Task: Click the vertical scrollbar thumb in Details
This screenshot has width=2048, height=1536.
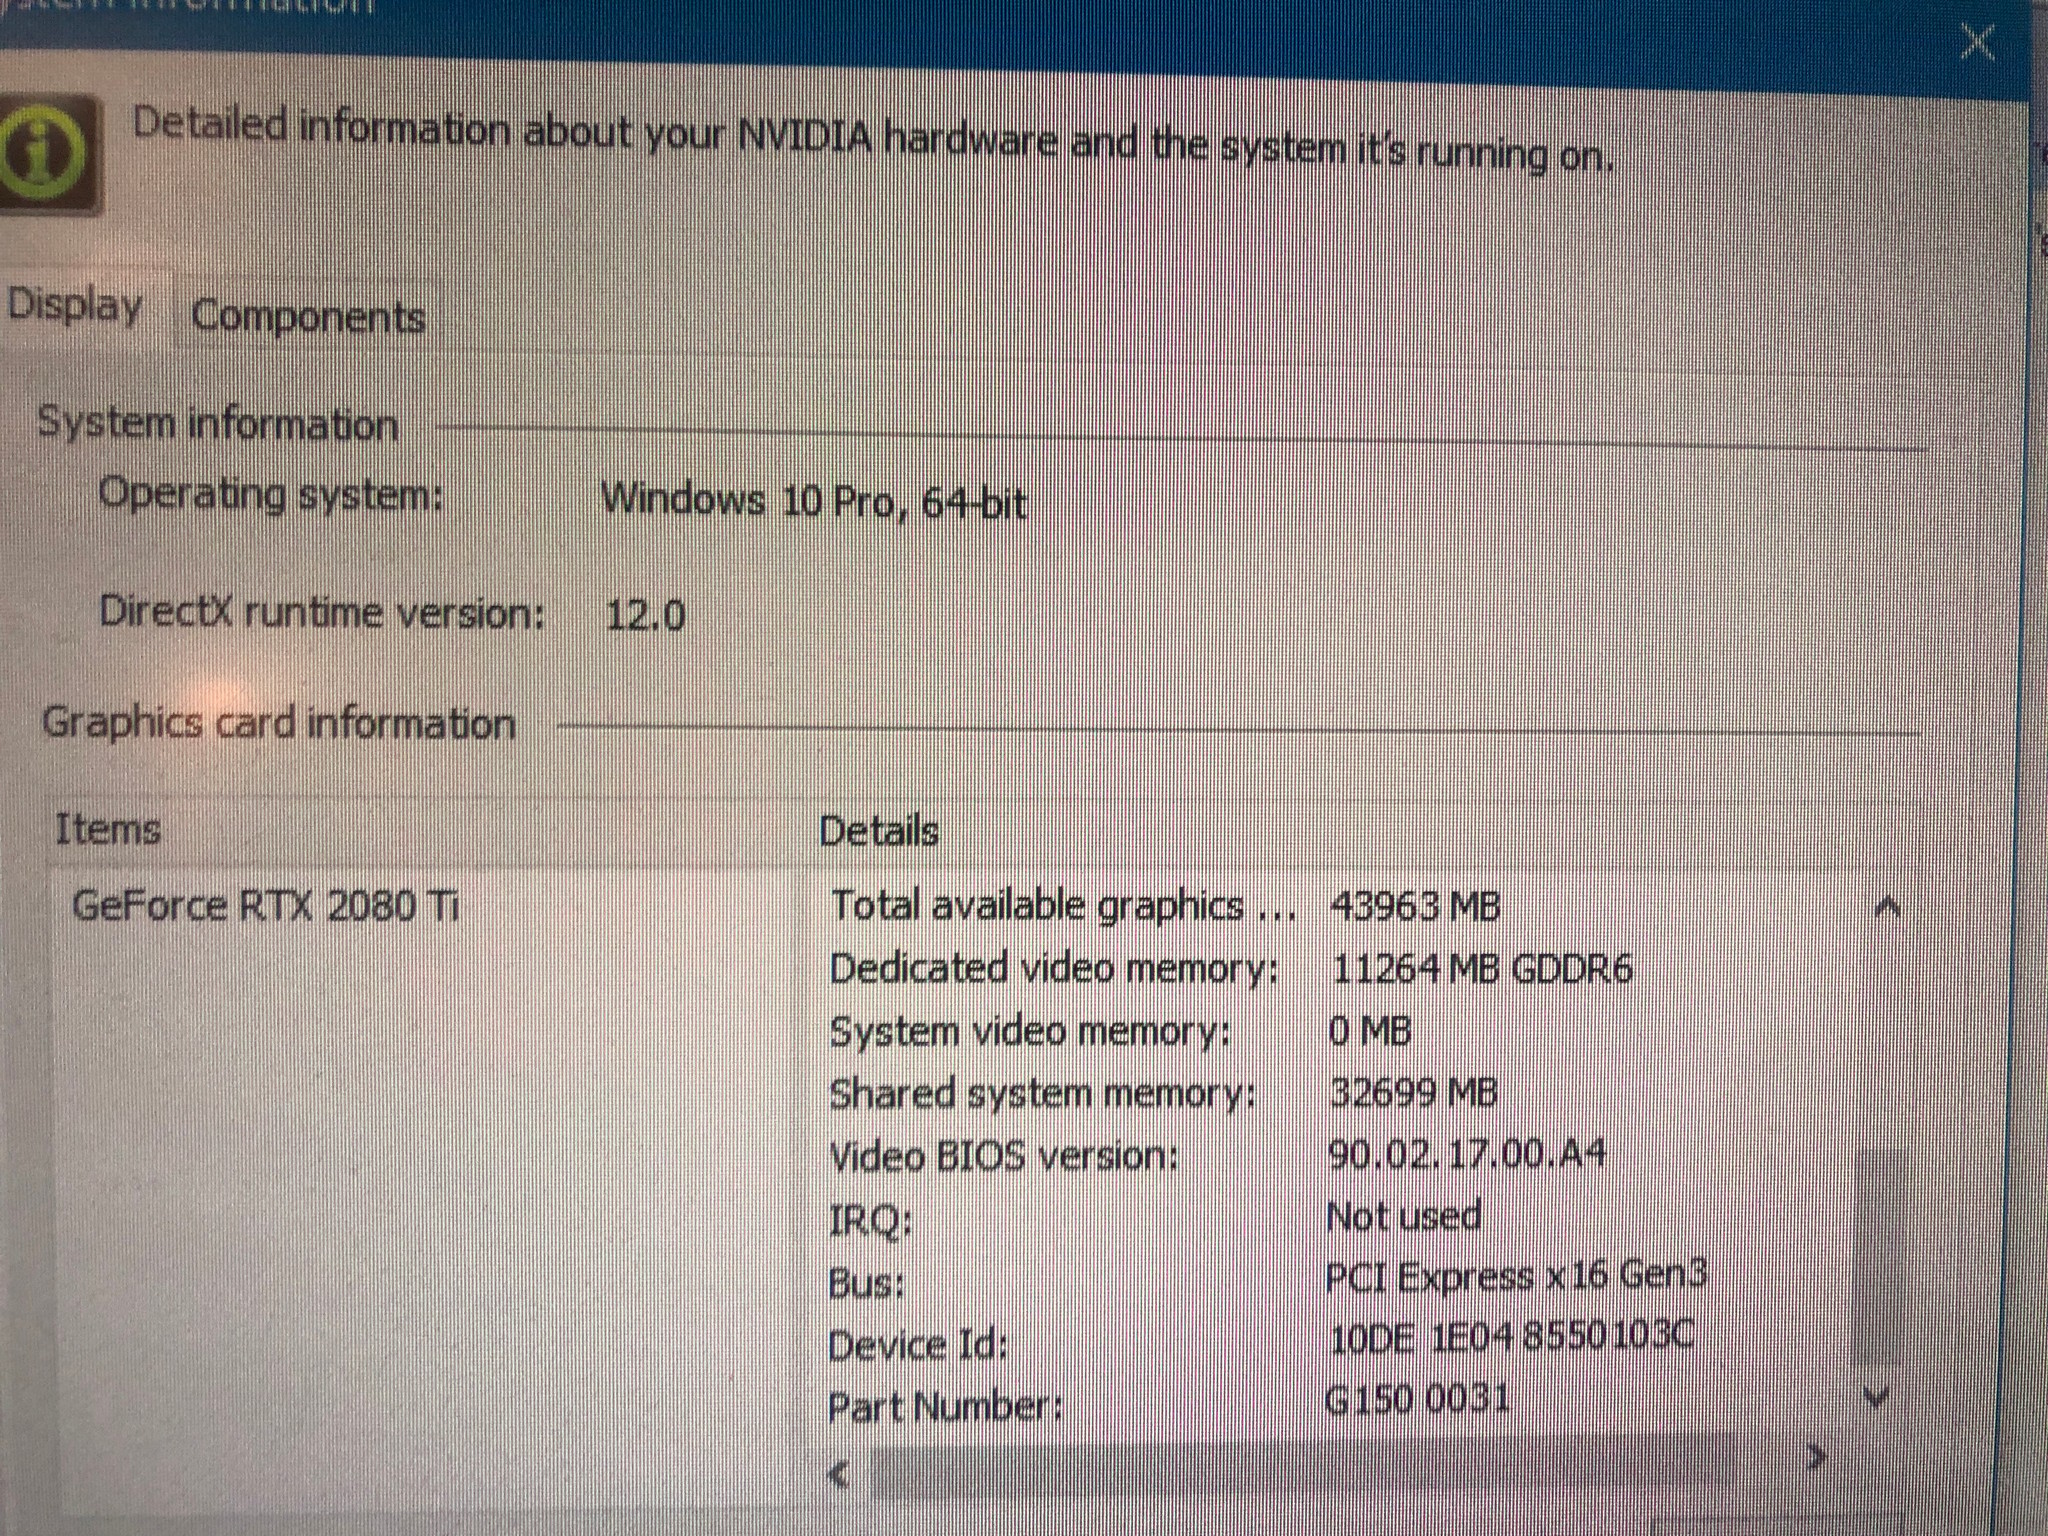Action: tap(1877, 1257)
